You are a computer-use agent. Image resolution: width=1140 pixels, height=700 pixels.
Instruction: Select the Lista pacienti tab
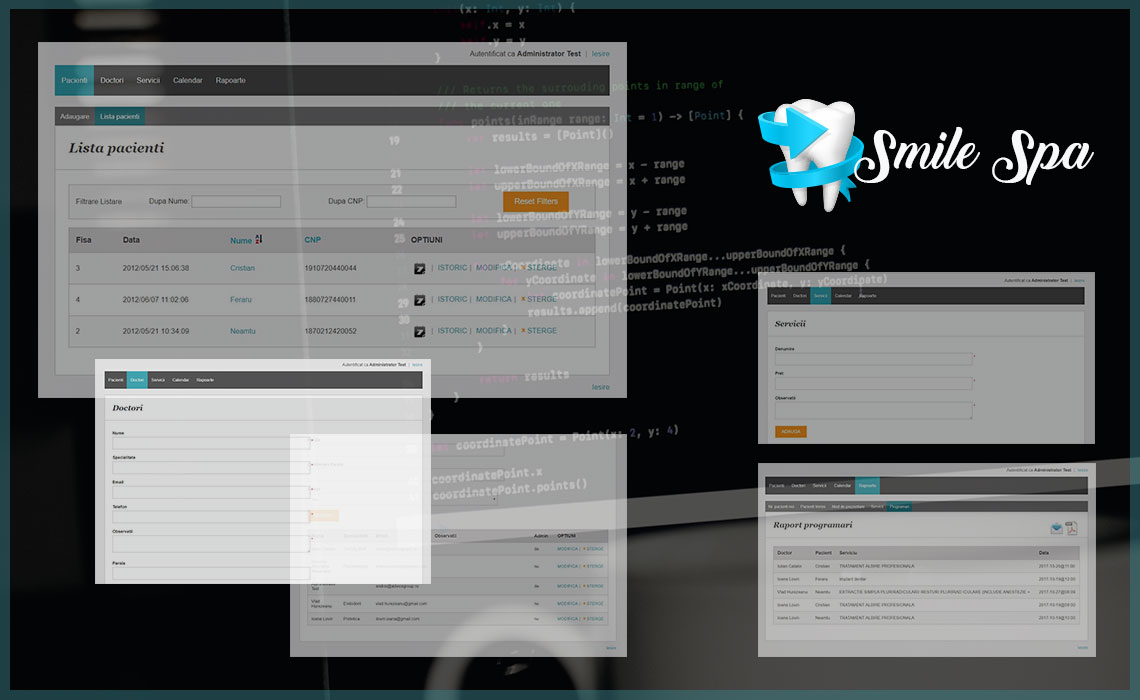tap(120, 117)
